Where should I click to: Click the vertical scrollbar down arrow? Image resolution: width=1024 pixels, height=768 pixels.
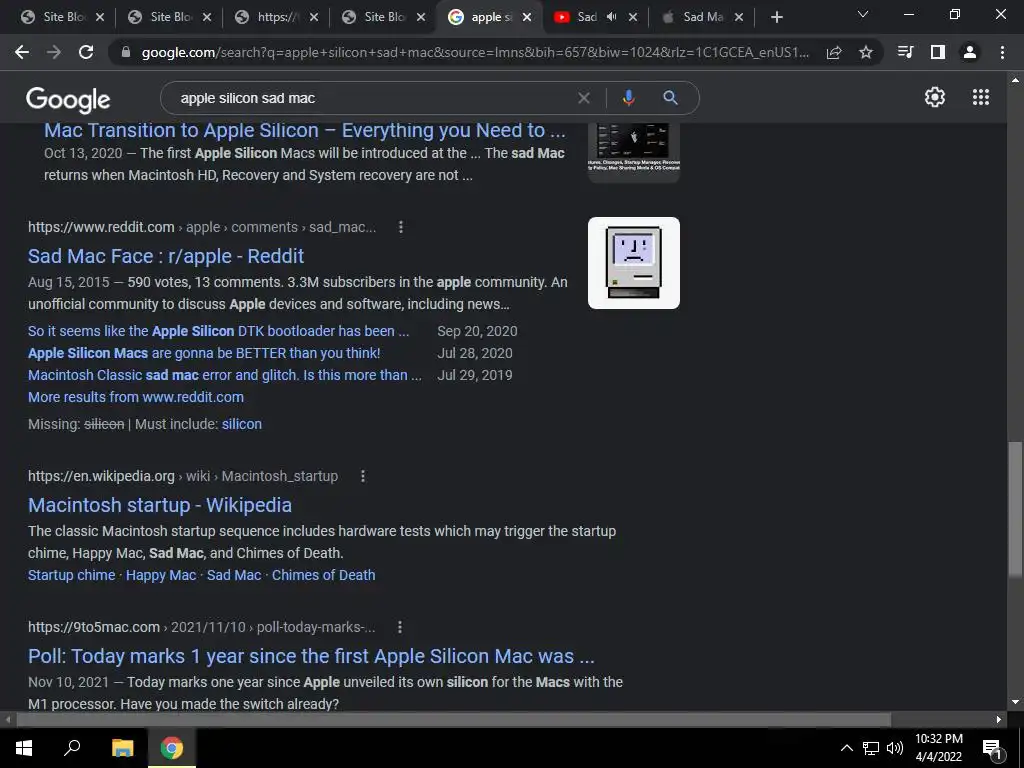(1015, 702)
